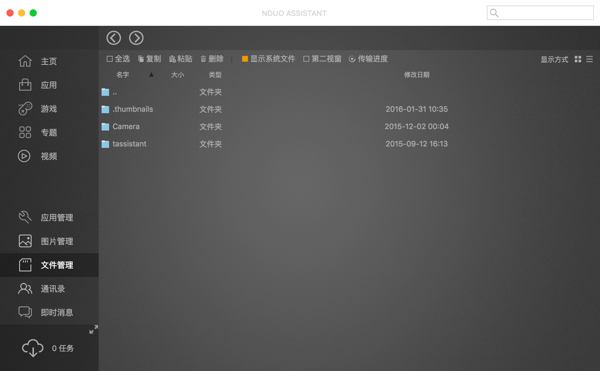Sort by 修改日期 modified date header
The height and width of the screenshot is (371, 600).
pos(417,75)
